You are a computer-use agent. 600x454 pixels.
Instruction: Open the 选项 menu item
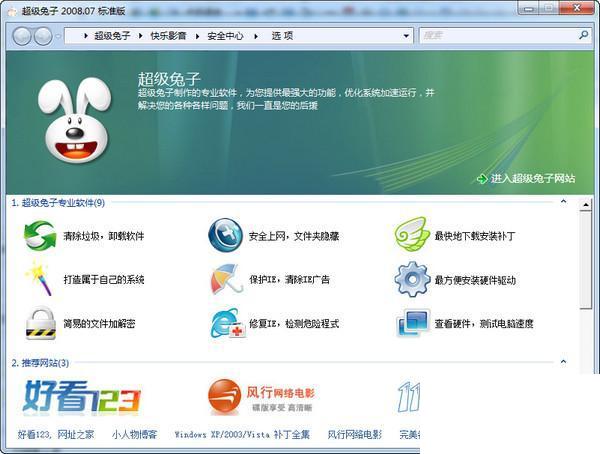[x=282, y=36]
